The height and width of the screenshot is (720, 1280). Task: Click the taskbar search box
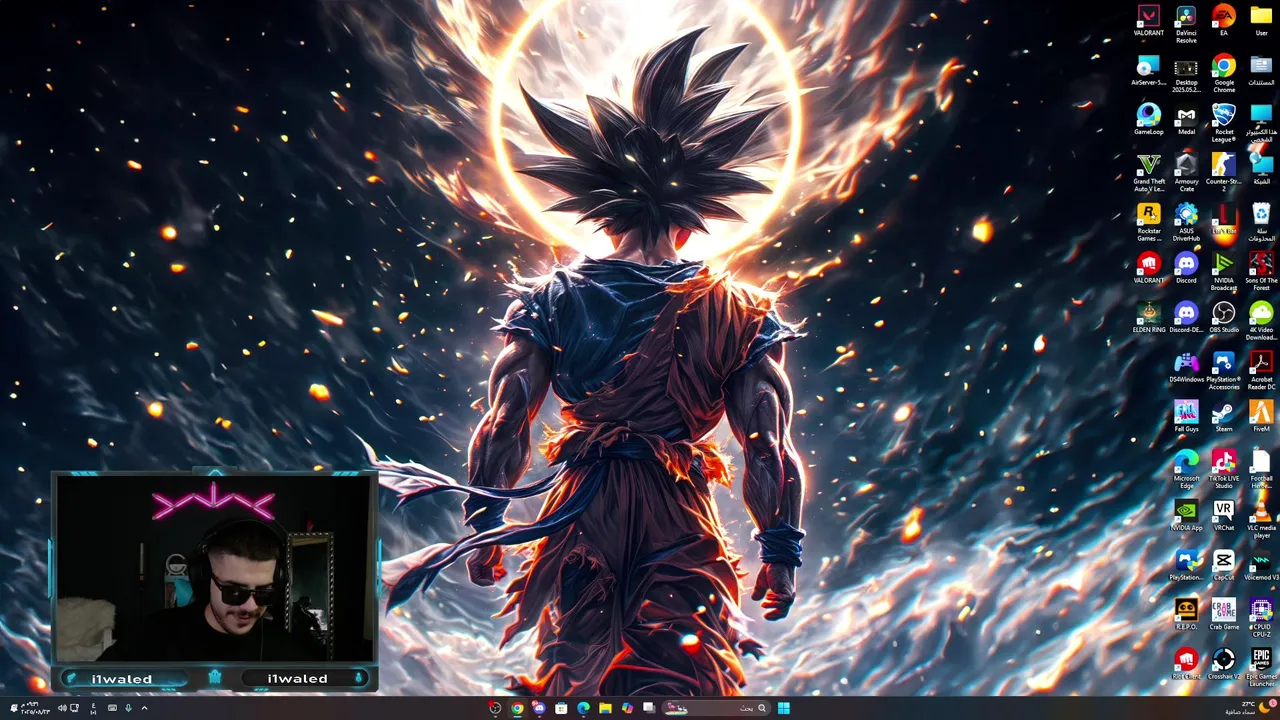tap(718, 708)
